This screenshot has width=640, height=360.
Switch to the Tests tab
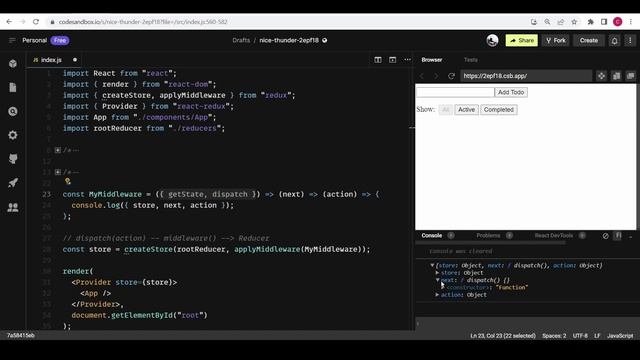pos(471,60)
